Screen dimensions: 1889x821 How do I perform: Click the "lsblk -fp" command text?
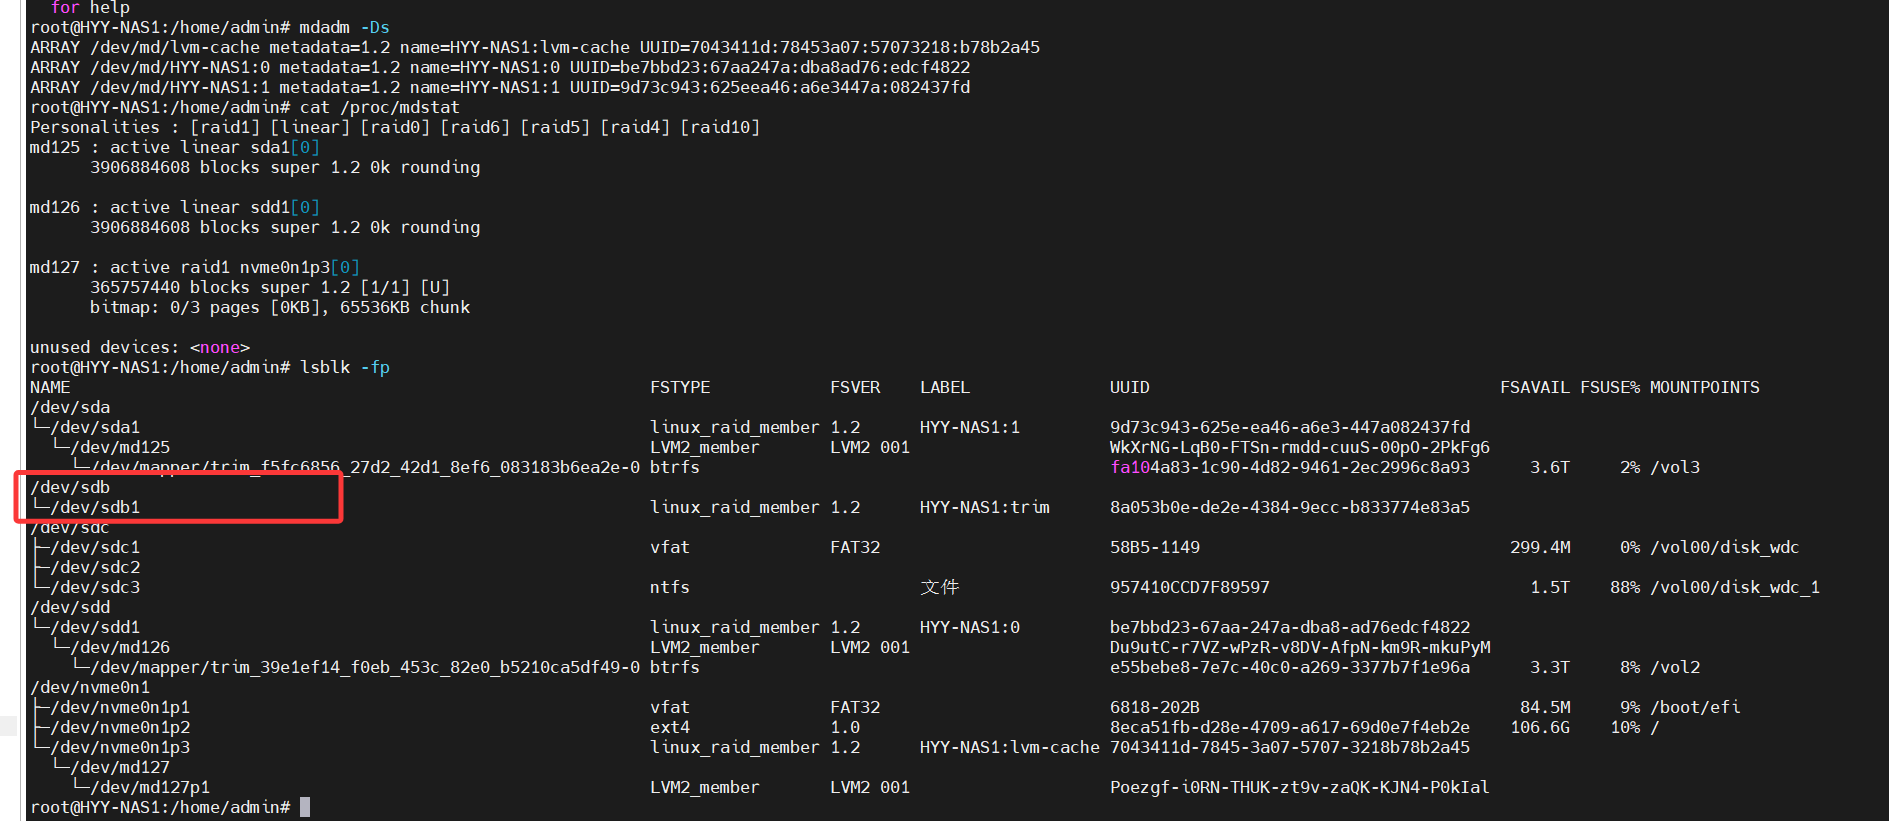coord(344,367)
